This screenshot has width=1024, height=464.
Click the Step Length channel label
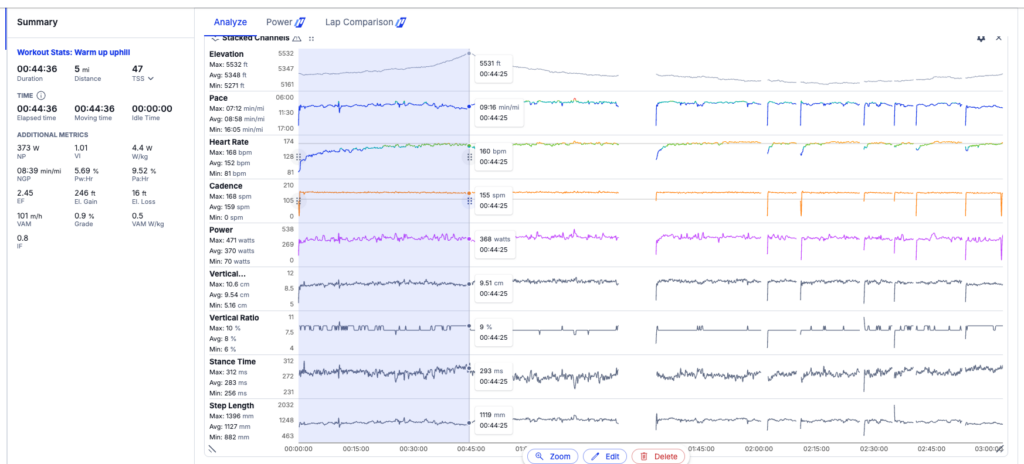pyautogui.click(x=232, y=406)
